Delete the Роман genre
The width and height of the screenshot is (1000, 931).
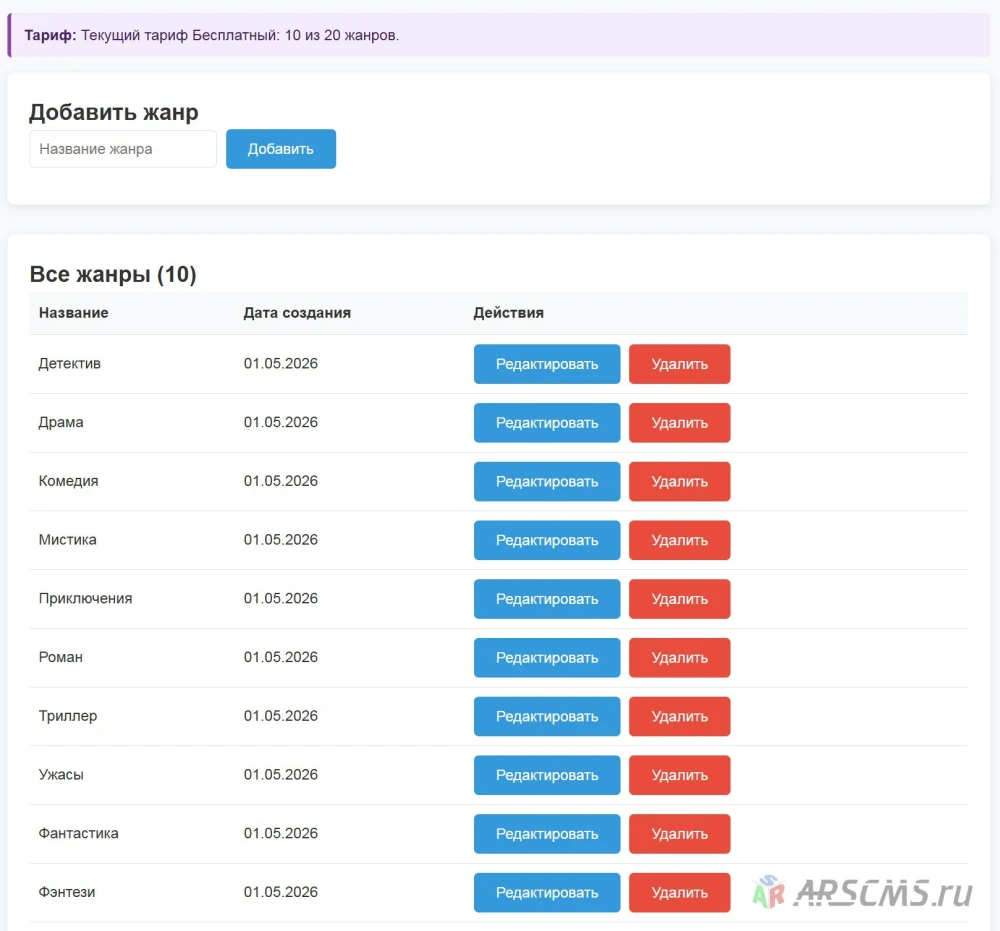tap(679, 657)
